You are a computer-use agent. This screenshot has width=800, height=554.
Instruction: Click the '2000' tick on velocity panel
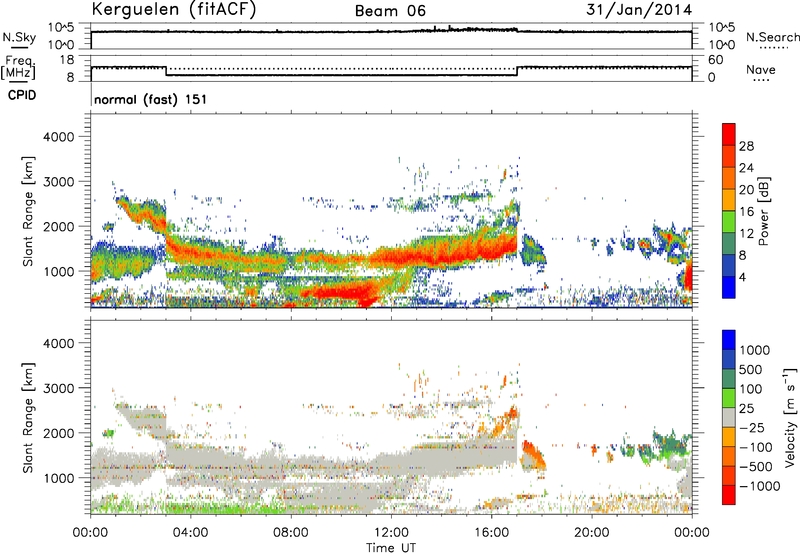click(59, 433)
